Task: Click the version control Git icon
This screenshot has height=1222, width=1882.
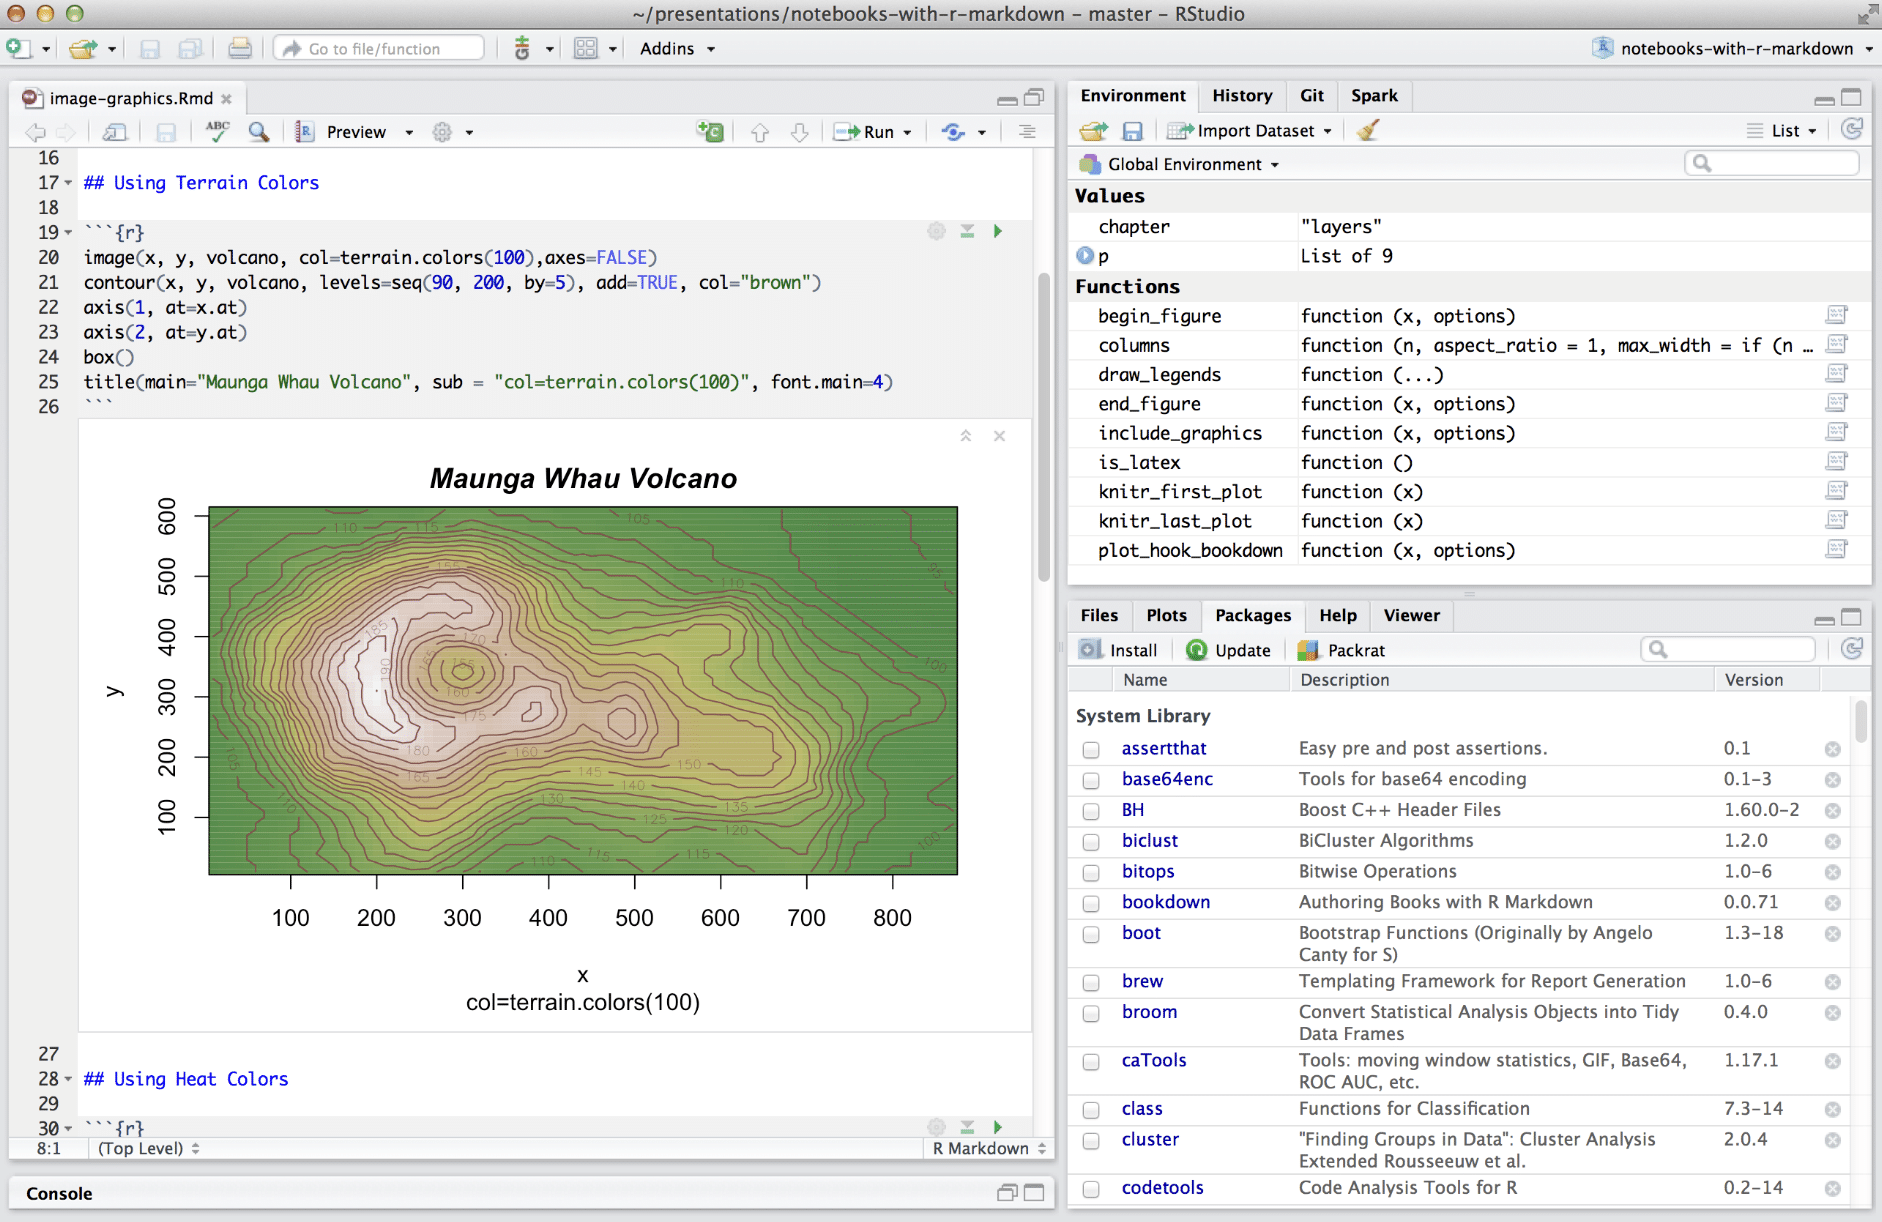Action: pos(522,48)
